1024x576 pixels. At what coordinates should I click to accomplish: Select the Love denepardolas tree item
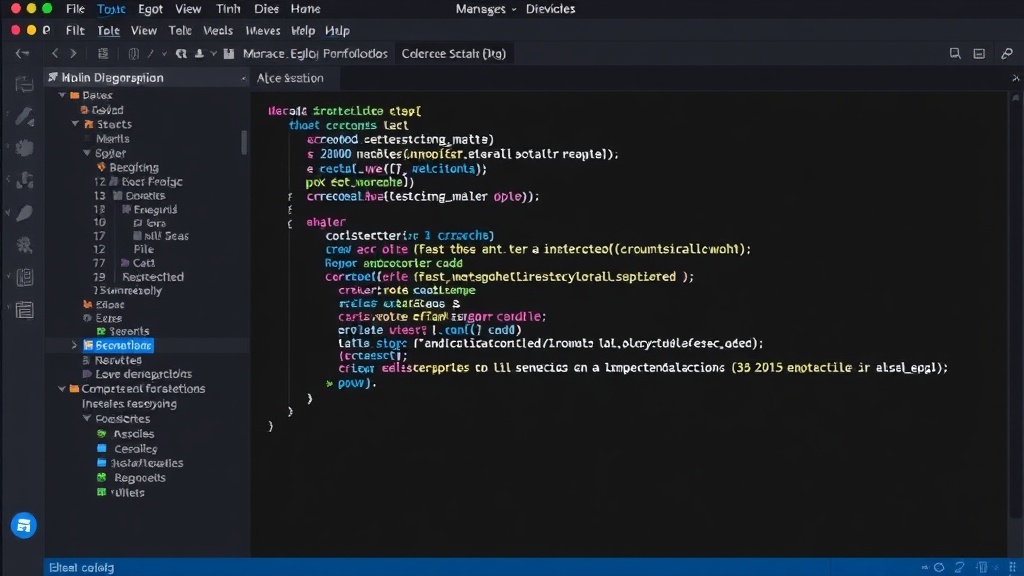point(144,374)
